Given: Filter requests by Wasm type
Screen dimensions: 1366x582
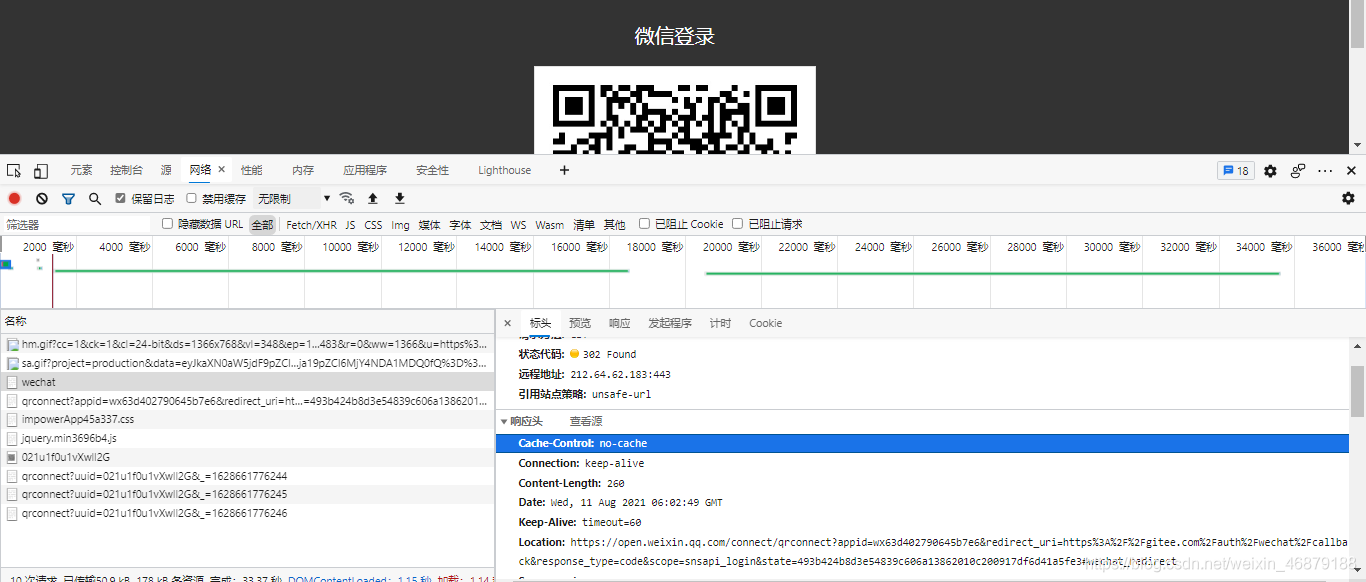Looking at the screenshot, I should point(549,225).
